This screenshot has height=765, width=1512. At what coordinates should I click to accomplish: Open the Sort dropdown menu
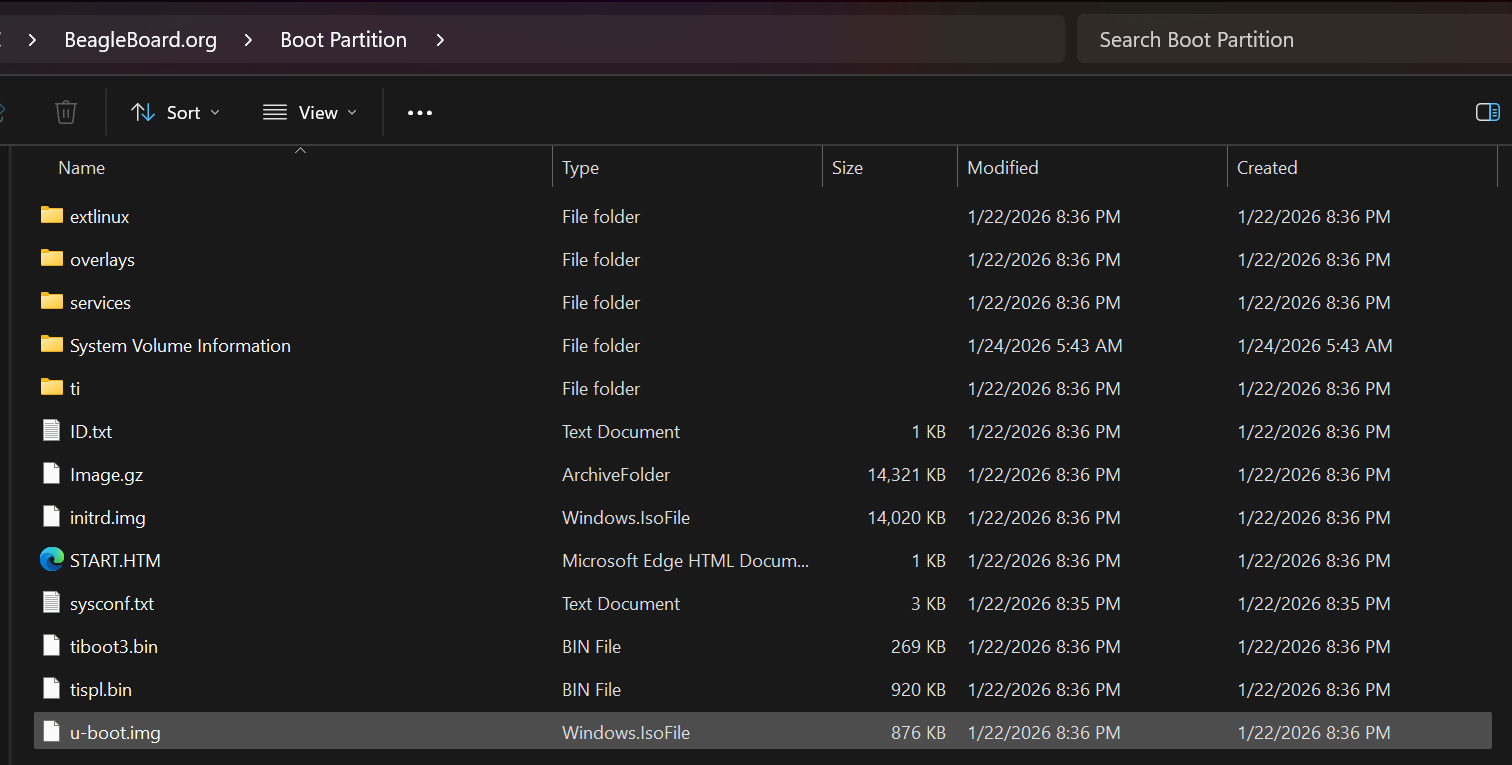coord(176,113)
